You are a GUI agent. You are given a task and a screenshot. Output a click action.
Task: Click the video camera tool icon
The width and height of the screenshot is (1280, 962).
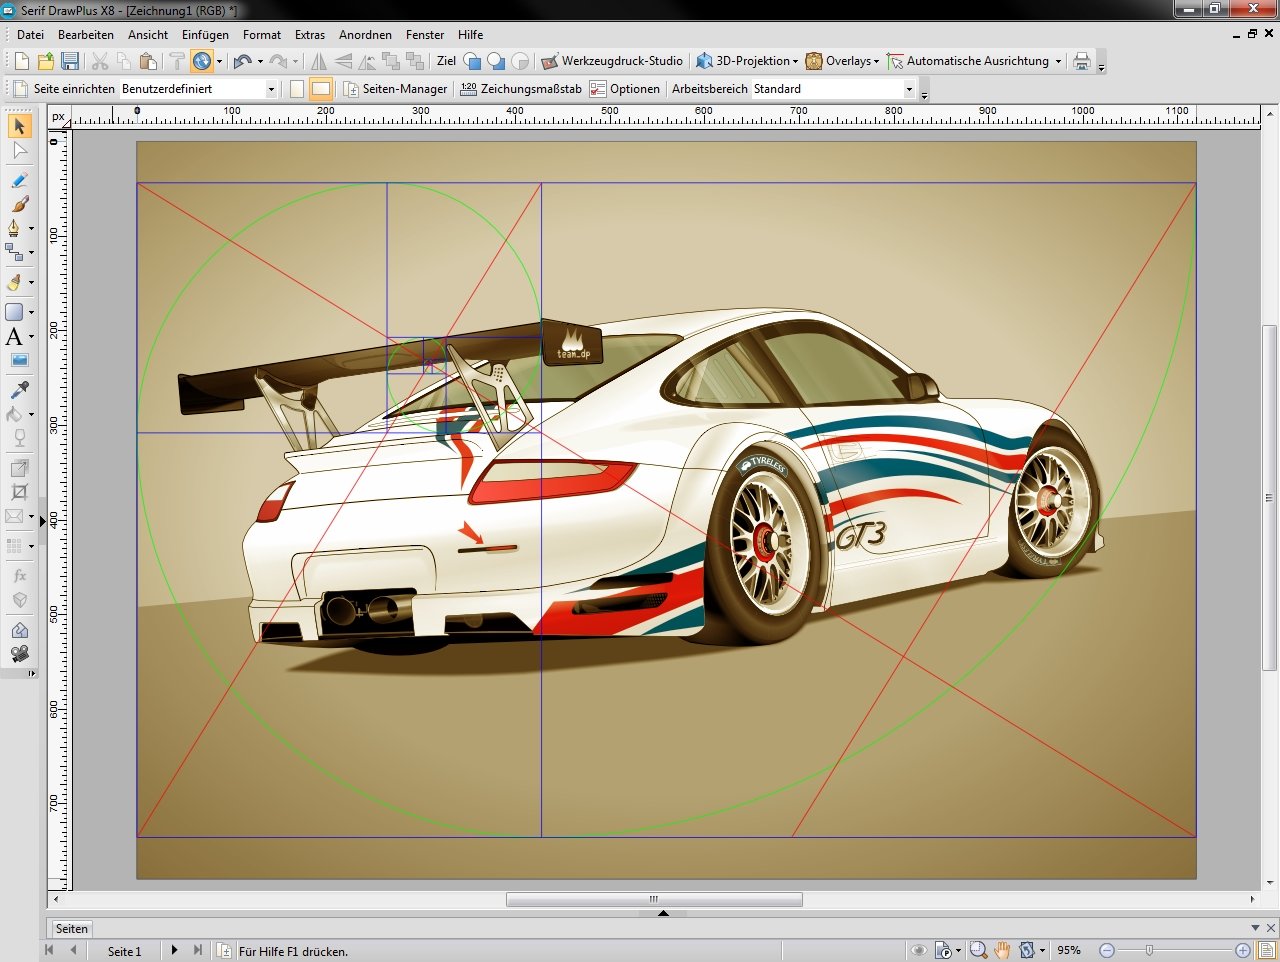click(19, 654)
